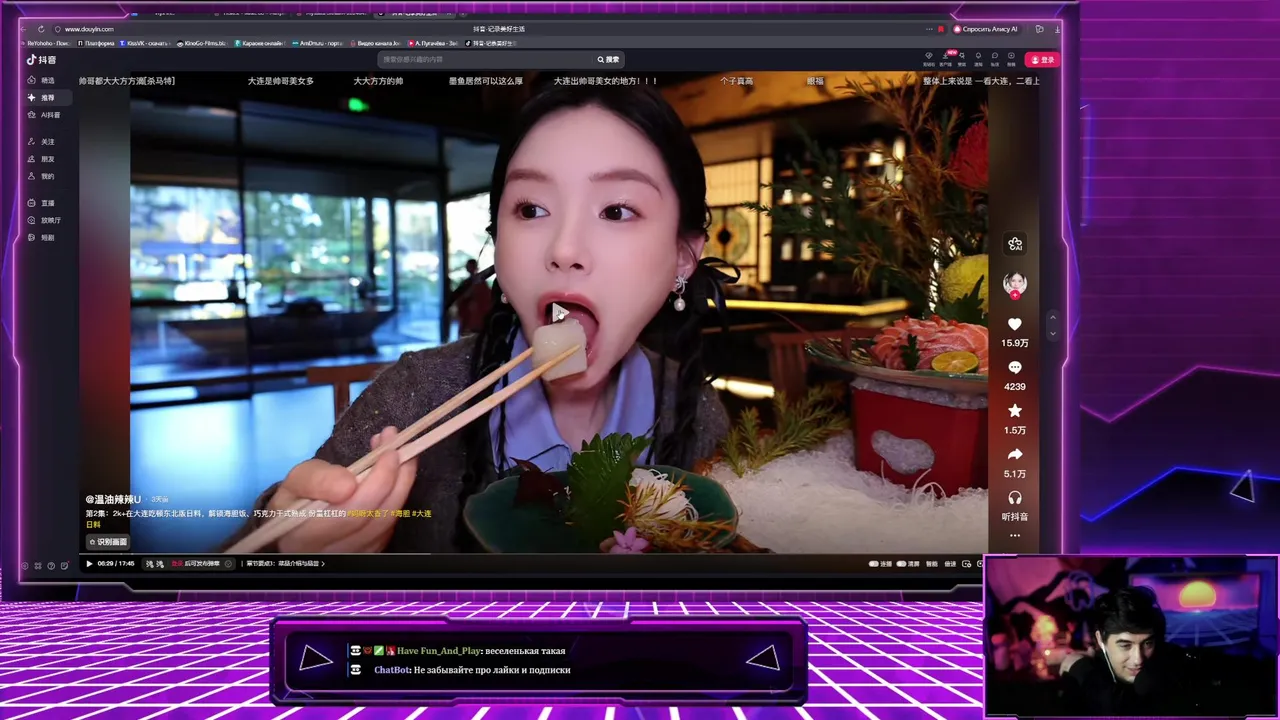Open the KinoGo-Films bookmark
The width and height of the screenshot is (1280, 720).
coord(201,43)
